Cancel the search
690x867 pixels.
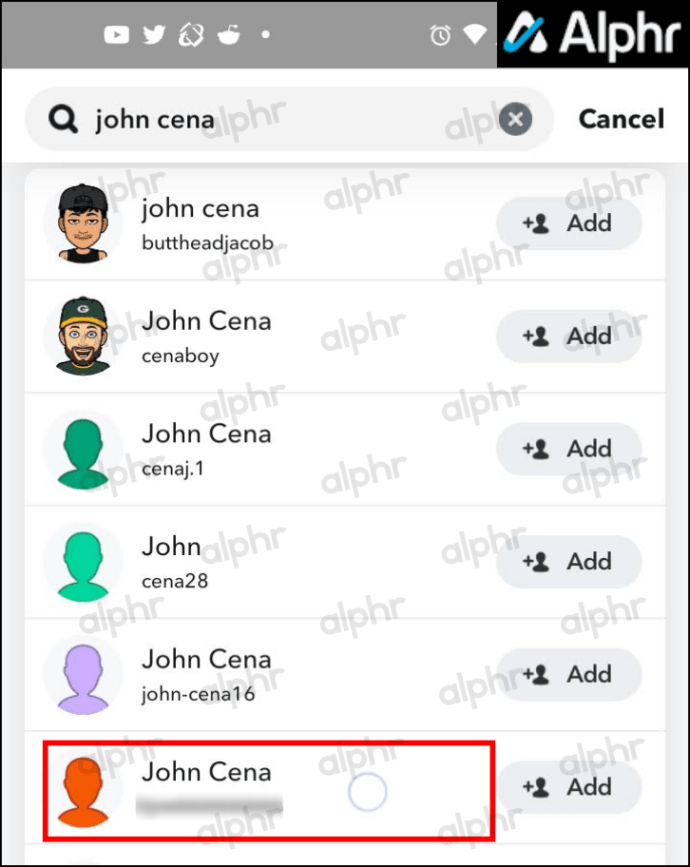click(621, 119)
